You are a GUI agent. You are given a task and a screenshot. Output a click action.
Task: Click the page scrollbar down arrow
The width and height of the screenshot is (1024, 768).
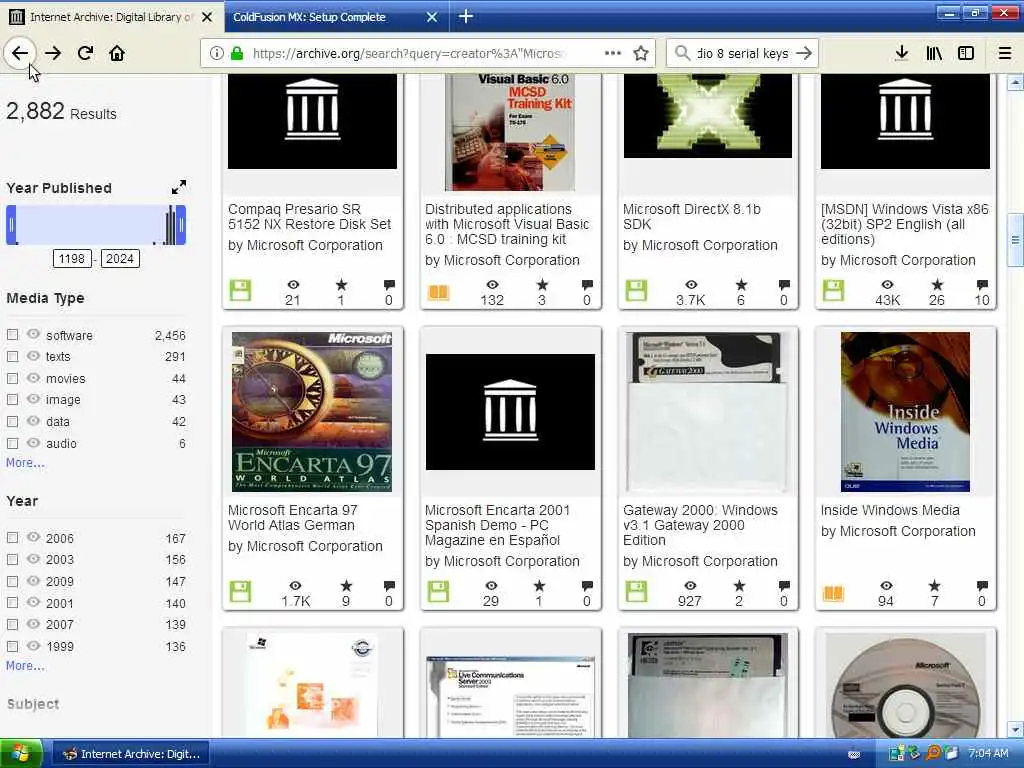pyautogui.click(x=1015, y=729)
